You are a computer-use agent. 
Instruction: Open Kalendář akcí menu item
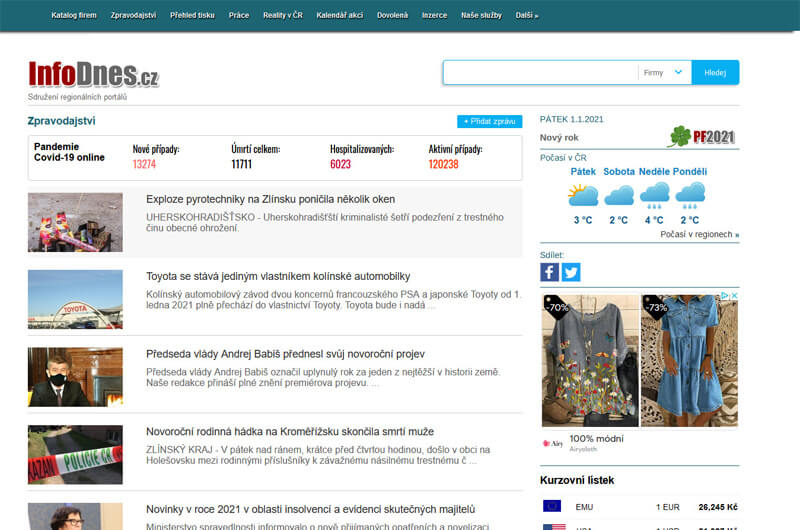click(x=340, y=15)
